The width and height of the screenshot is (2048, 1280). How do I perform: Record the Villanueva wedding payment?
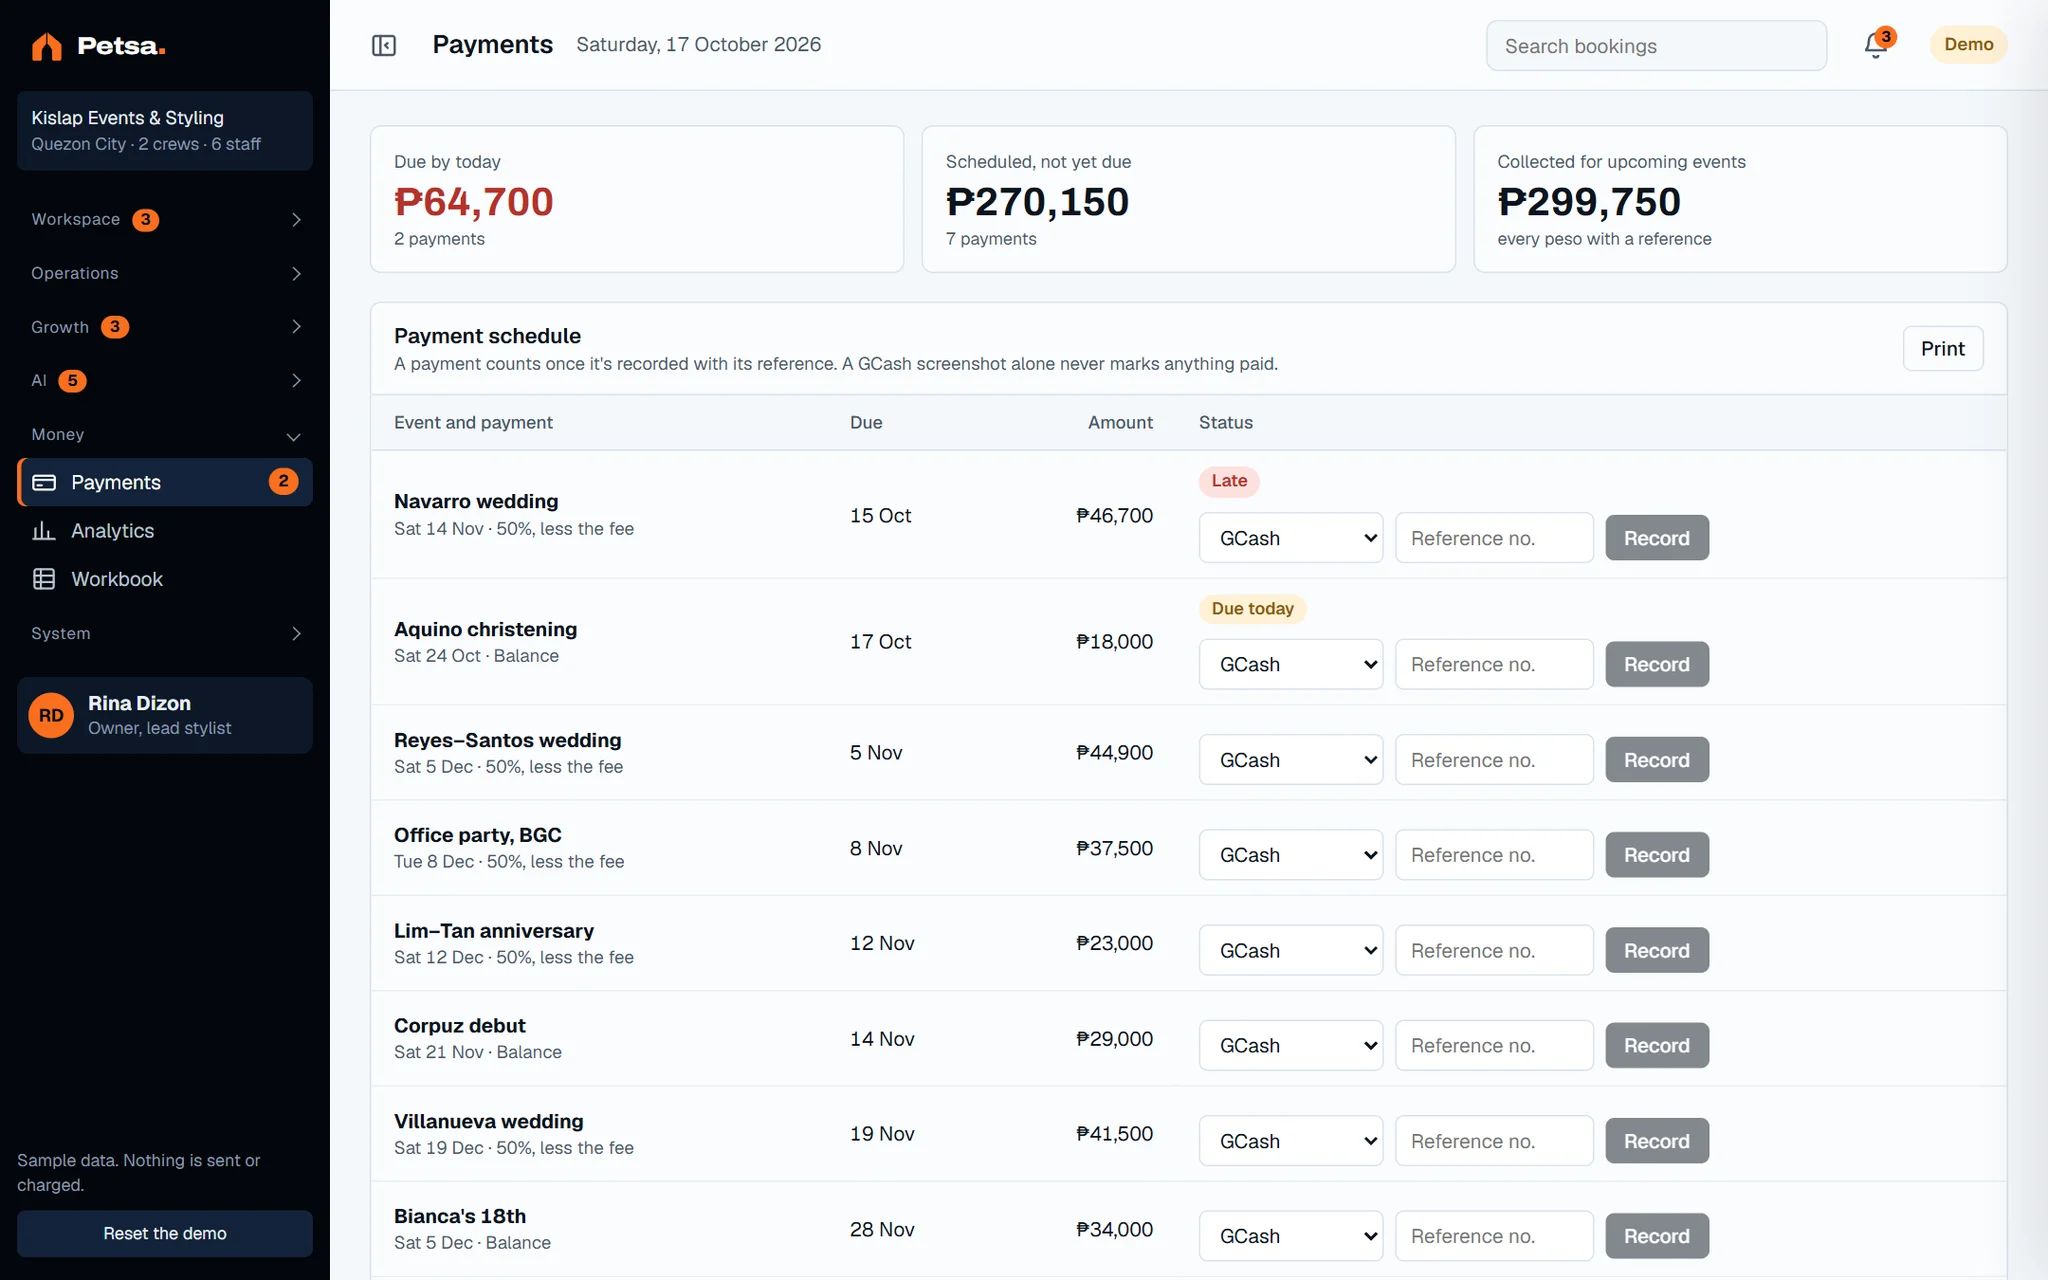1657,1141
